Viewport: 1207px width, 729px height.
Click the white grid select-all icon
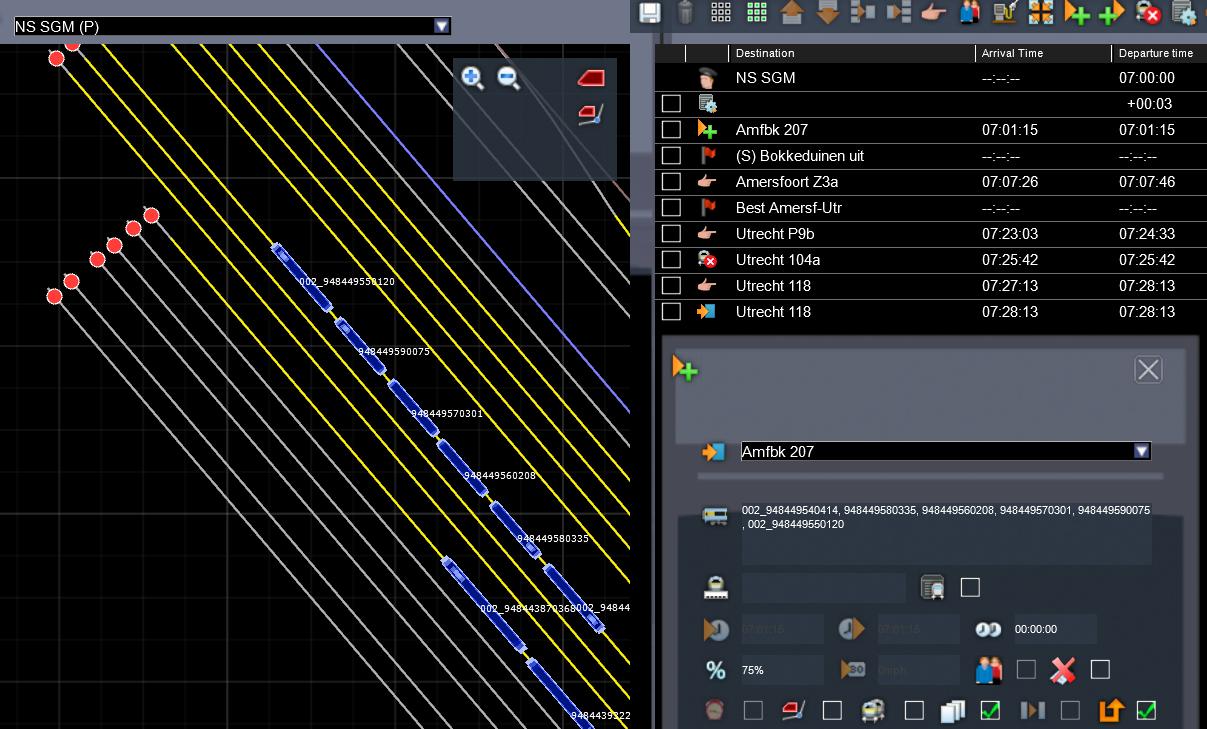tap(721, 12)
